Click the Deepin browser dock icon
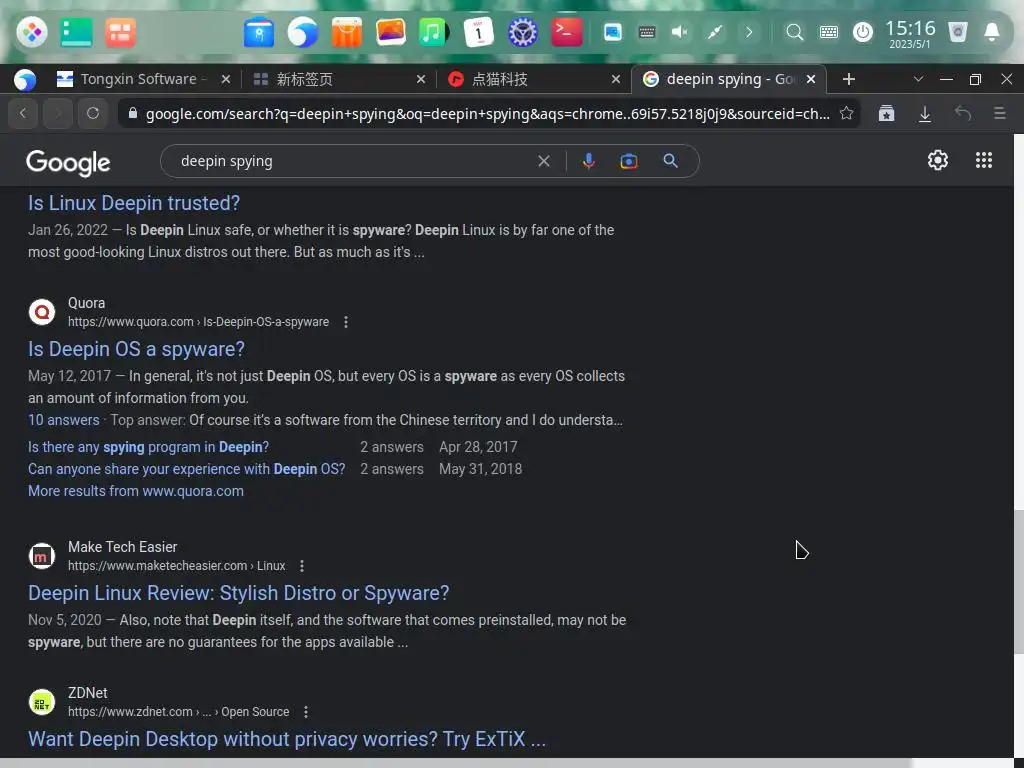This screenshot has width=1024, height=768. (x=302, y=32)
